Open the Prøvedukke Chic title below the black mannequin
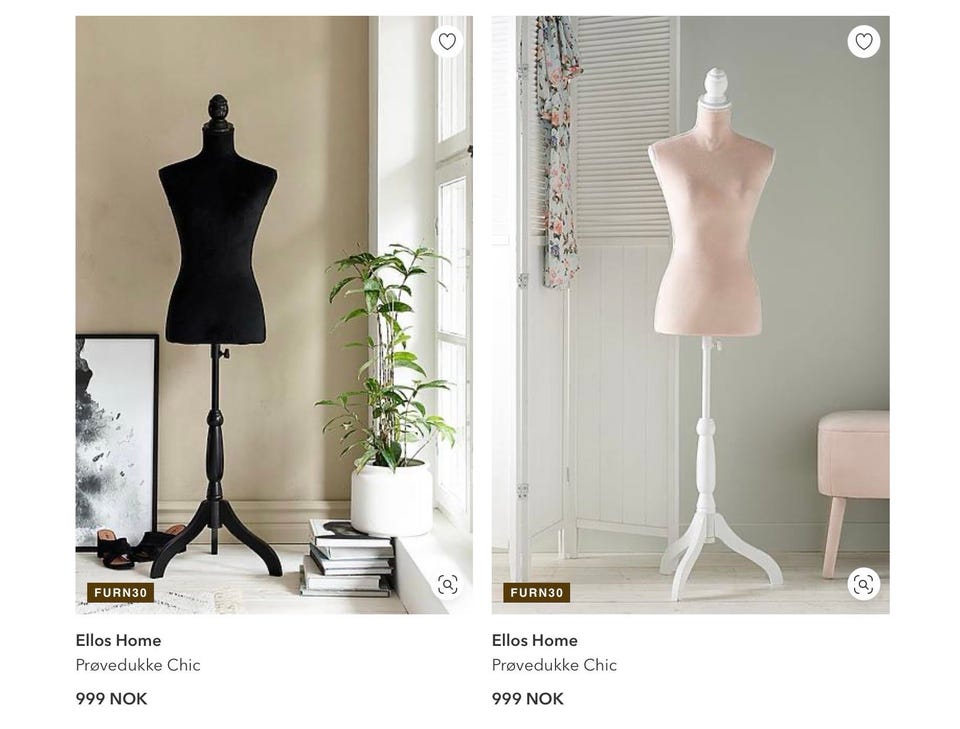The image size is (960, 729). click(x=138, y=665)
